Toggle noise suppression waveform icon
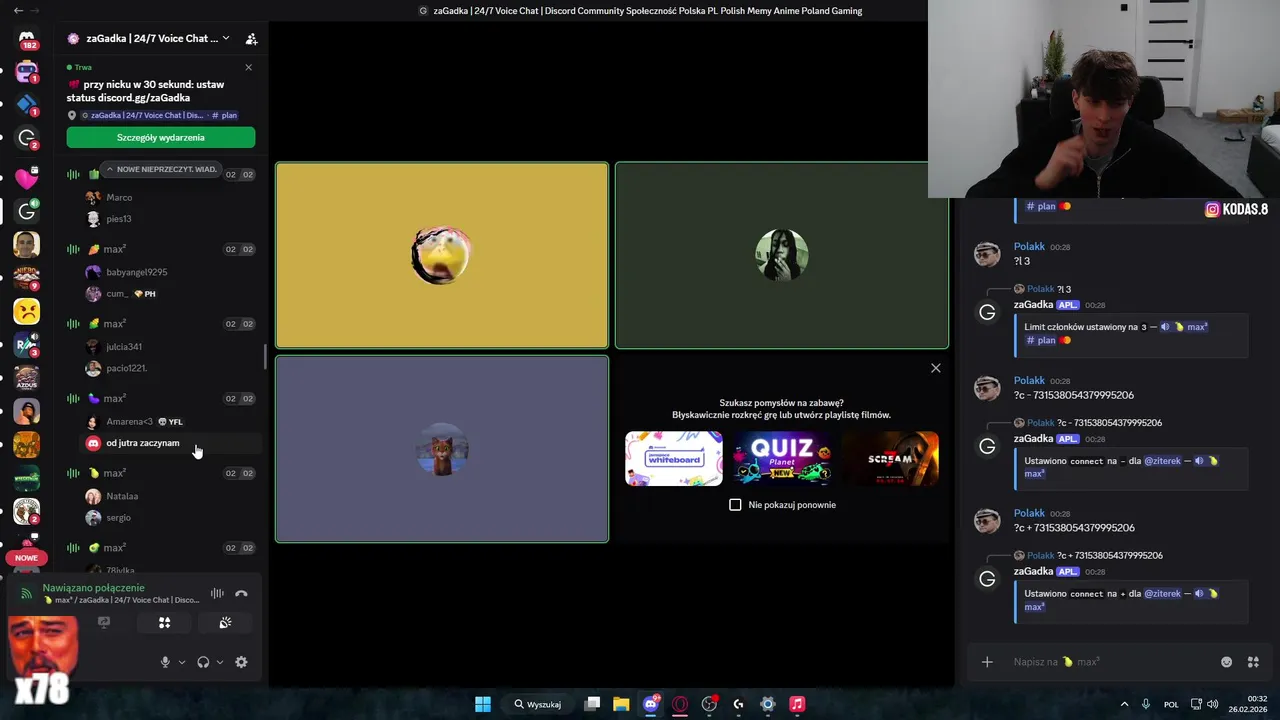The width and height of the screenshot is (1280, 720). (x=217, y=593)
